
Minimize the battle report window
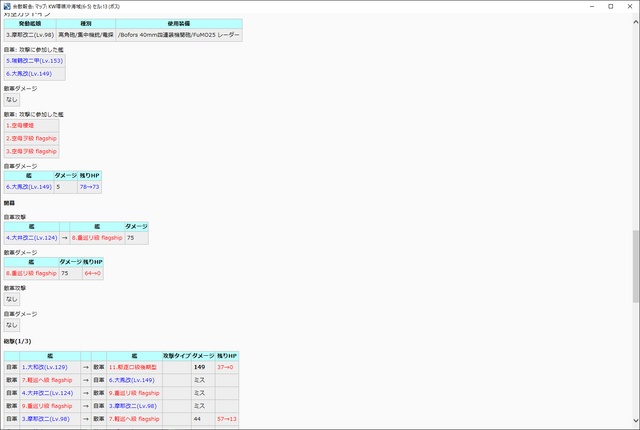(592, 7)
